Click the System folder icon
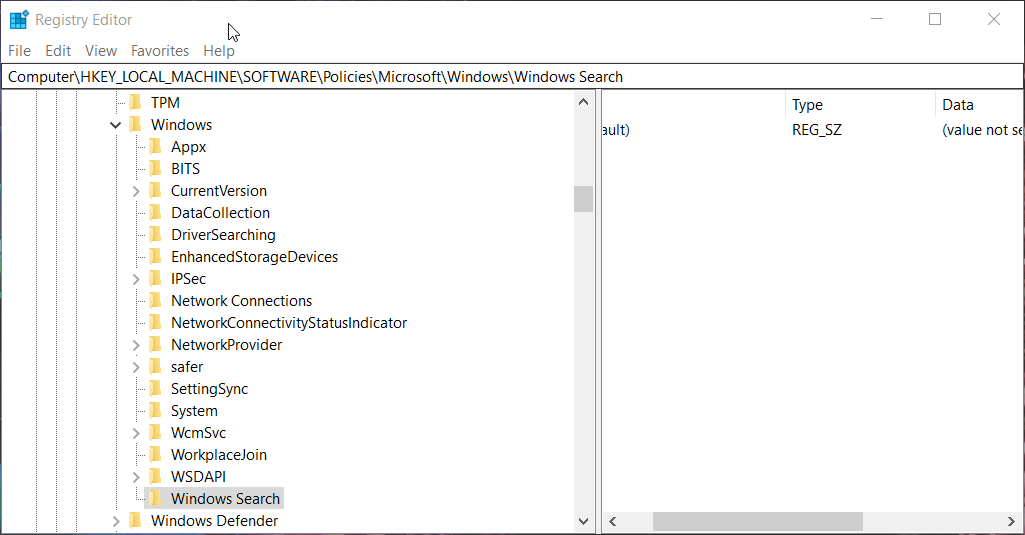The image size is (1025, 535). click(156, 411)
